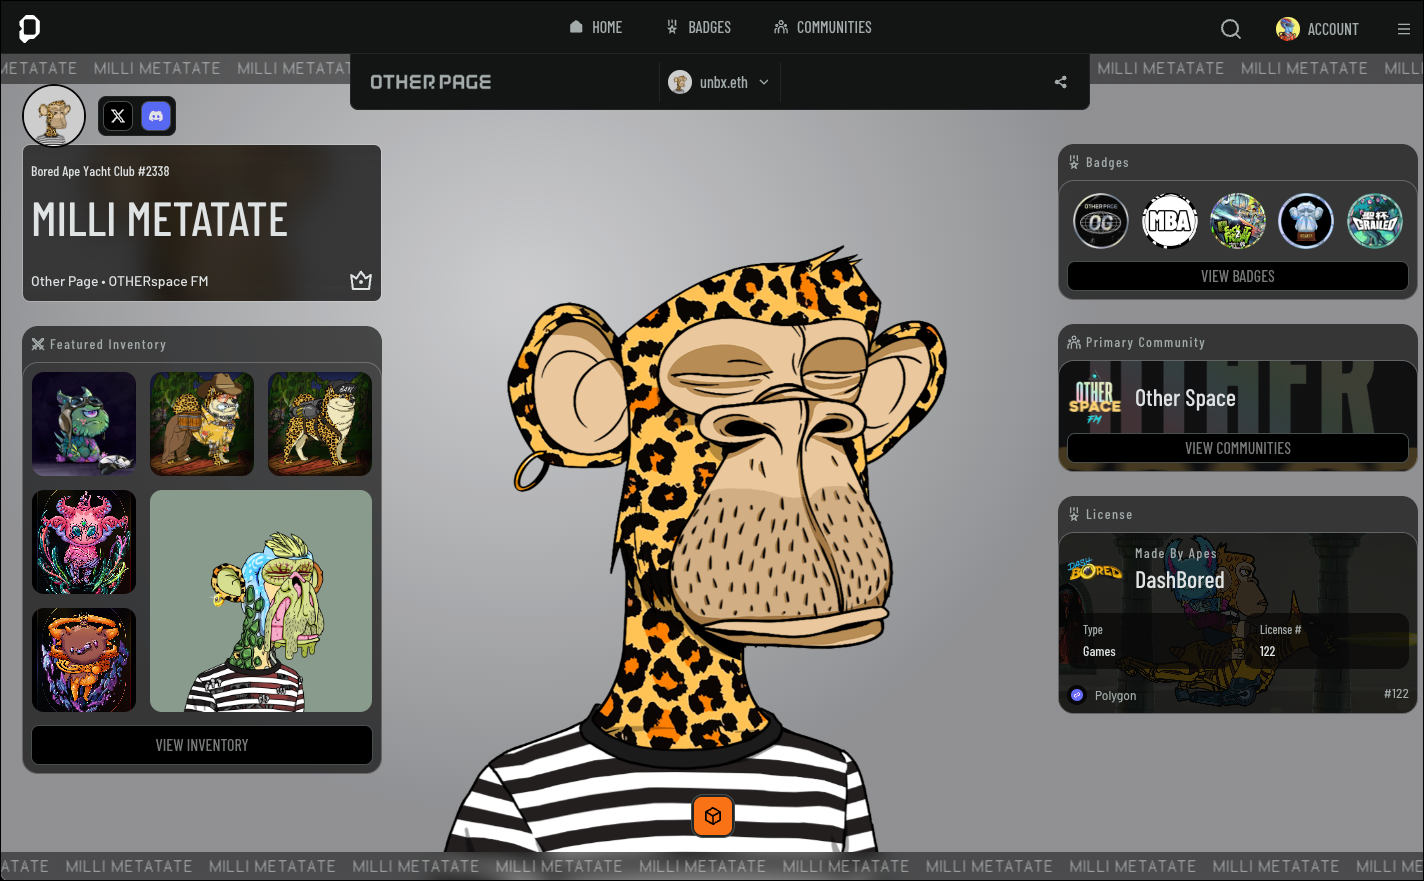The height and width of the screenshot is (881, 1424).
Task: Select the OG Other Page badge
Action: (1101, 221)
